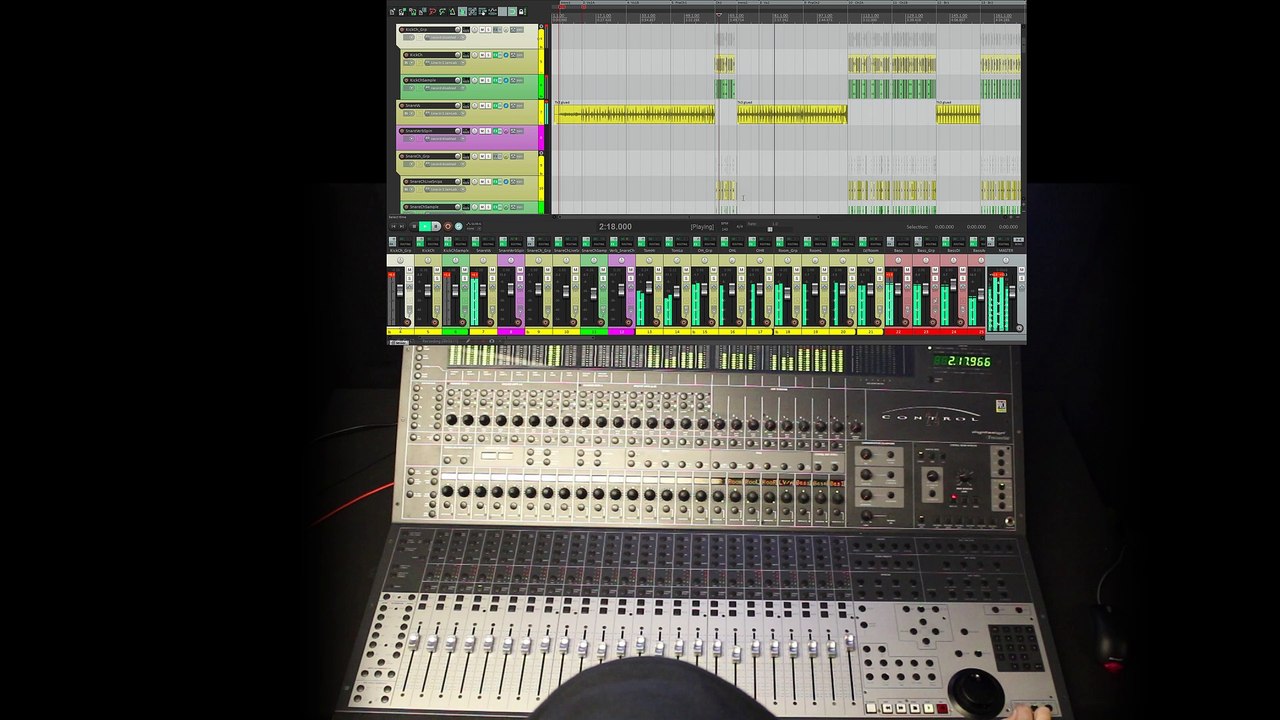
Task: Solo the KickCh_Grp mixer strip
Action: click(409, 278)
